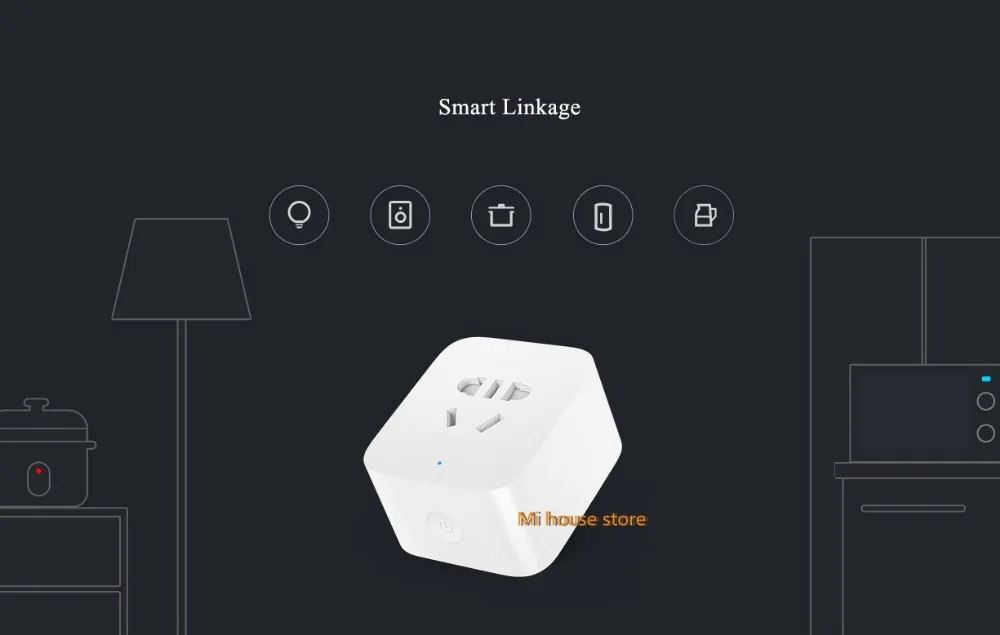Click the socket's top two-pin outlet

(x=494, y=389)
